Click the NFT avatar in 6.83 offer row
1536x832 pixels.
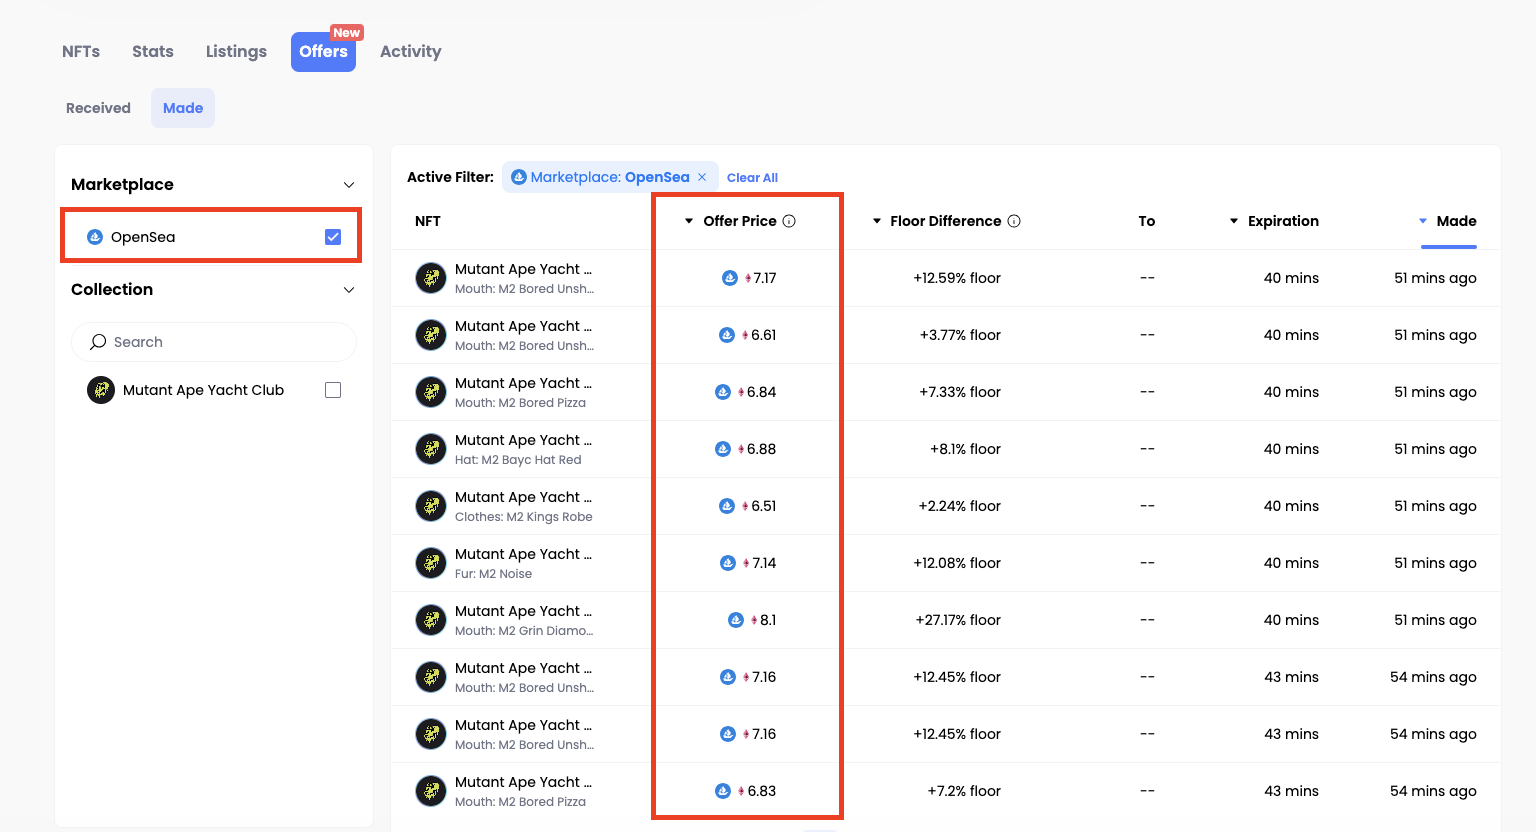[431, 791]
